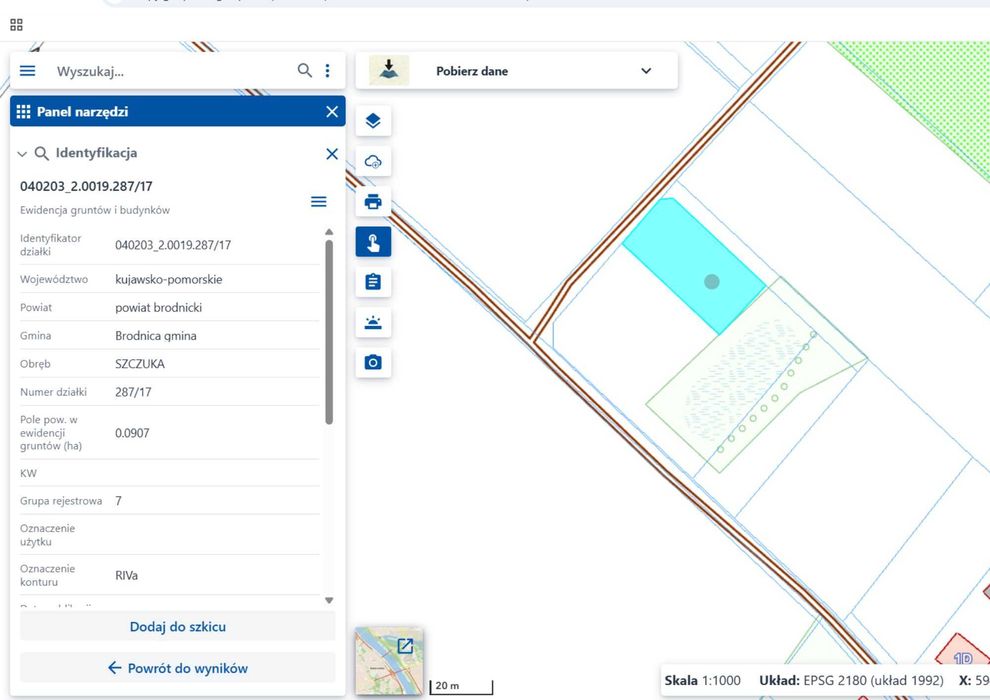Click the cloud add-data icon
990x700 pixels.
pyautogui.click(x=373, y=162)
